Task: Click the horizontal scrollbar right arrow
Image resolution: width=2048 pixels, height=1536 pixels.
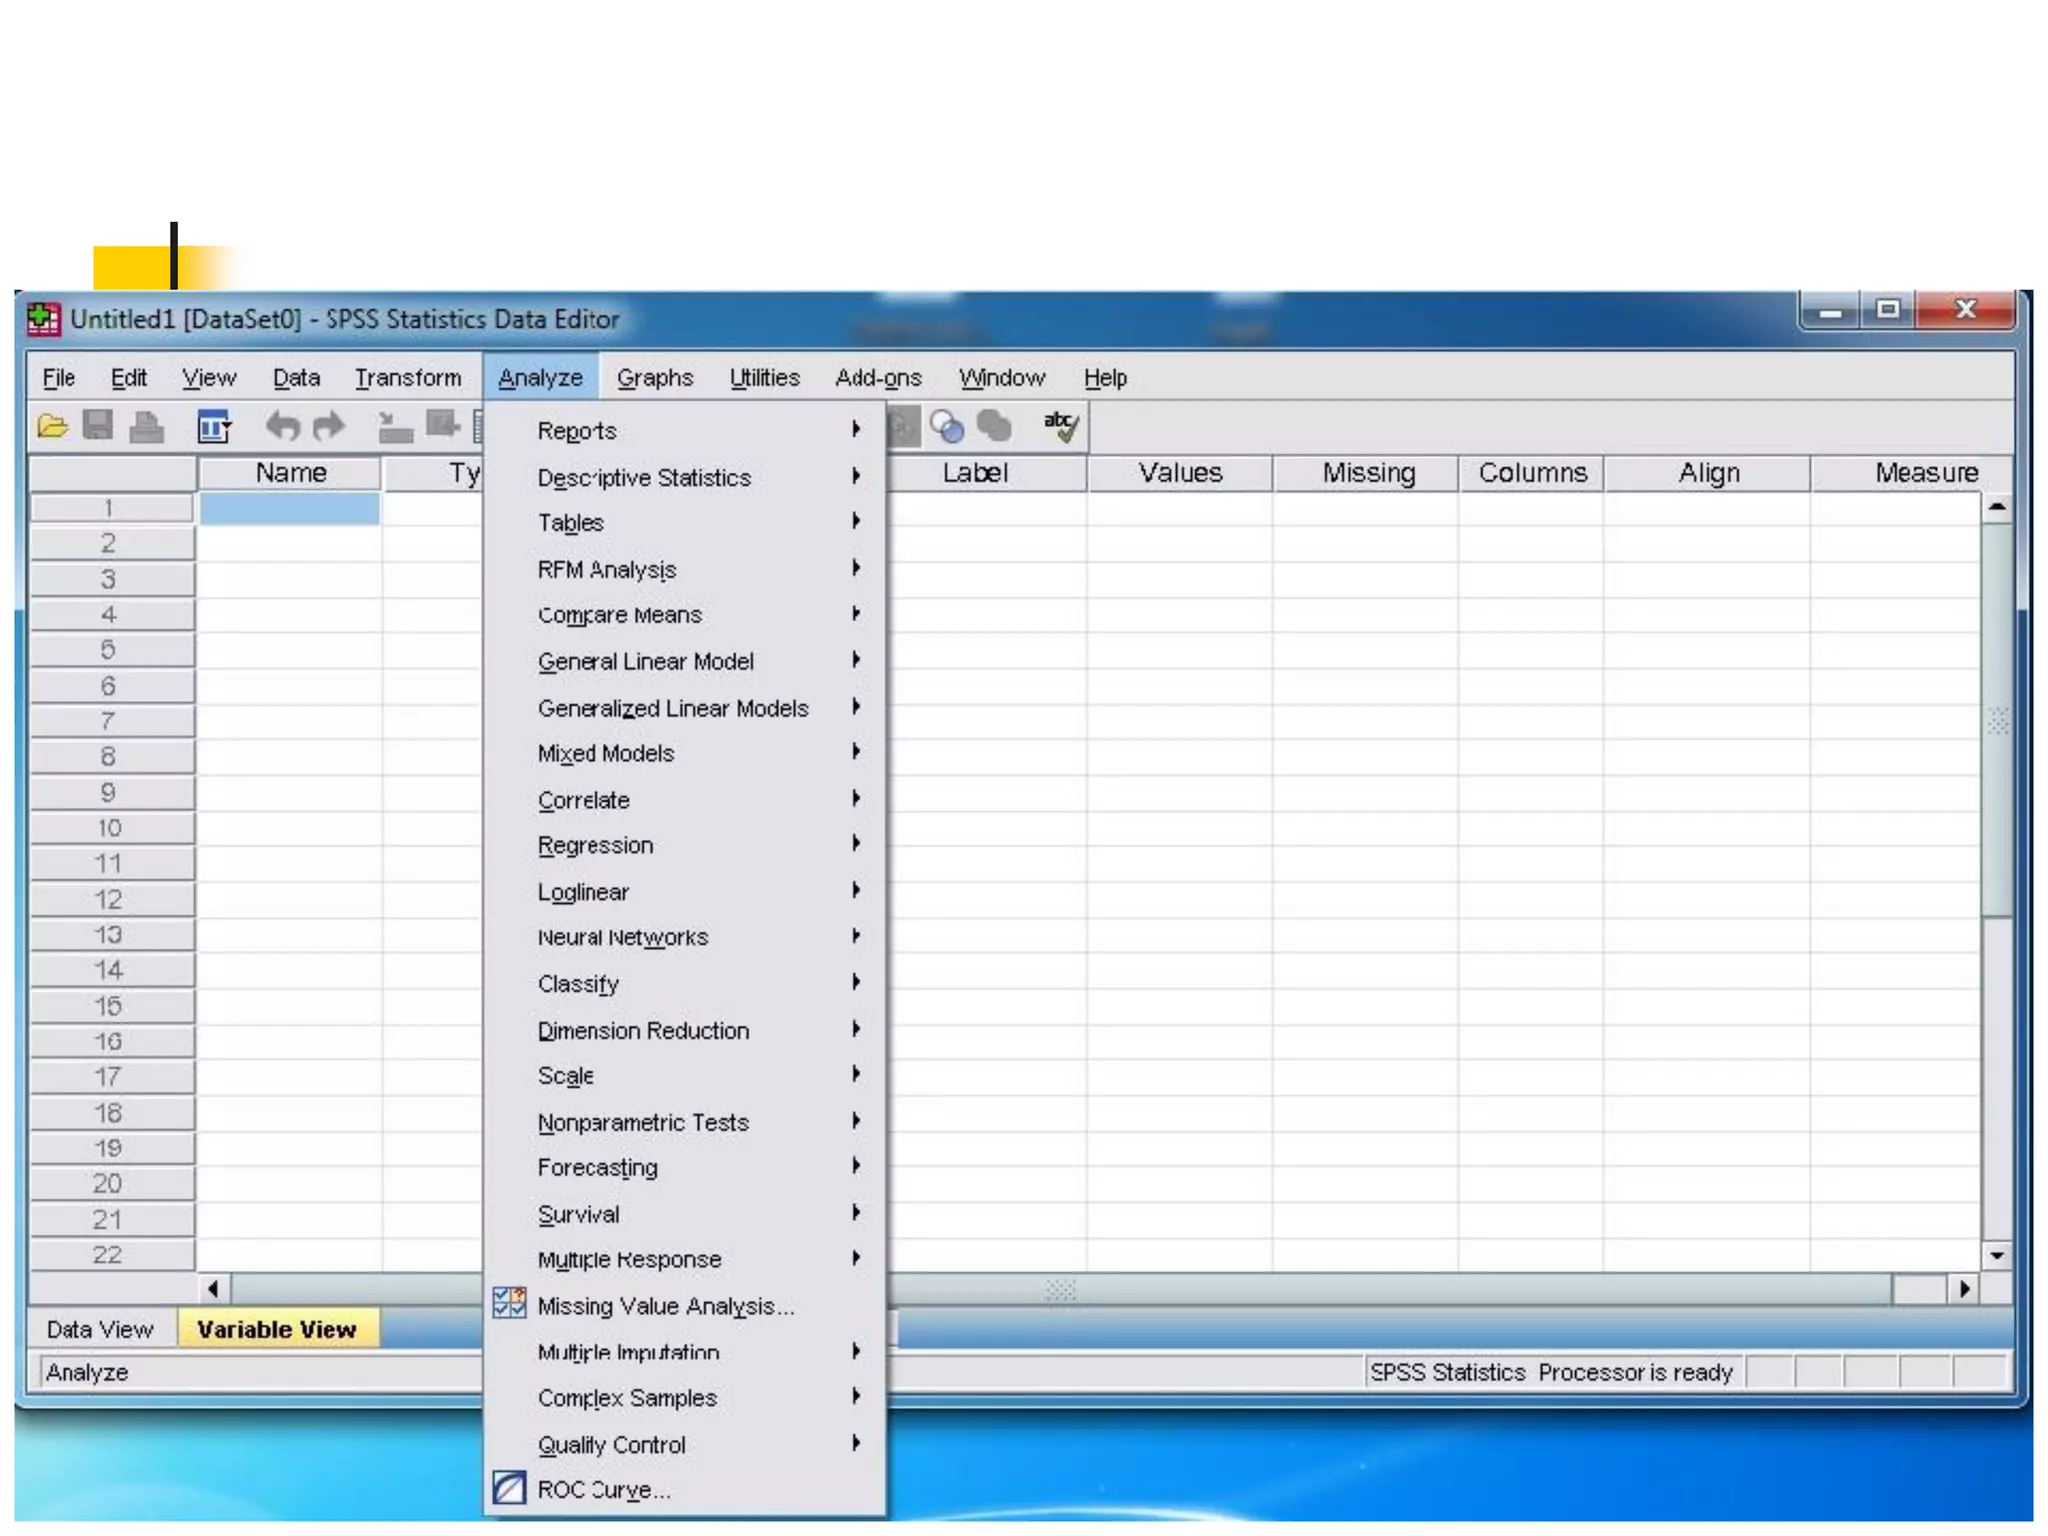Action: 1964,1289
